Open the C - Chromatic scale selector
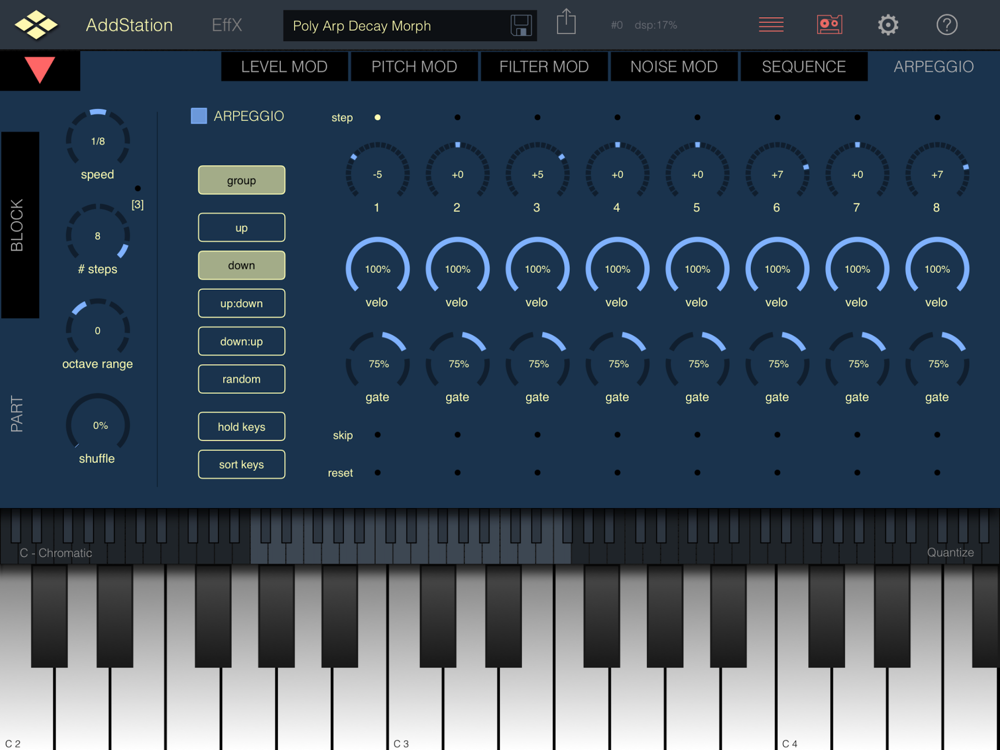The image size is (1000, 750). (x=55, y=553)
